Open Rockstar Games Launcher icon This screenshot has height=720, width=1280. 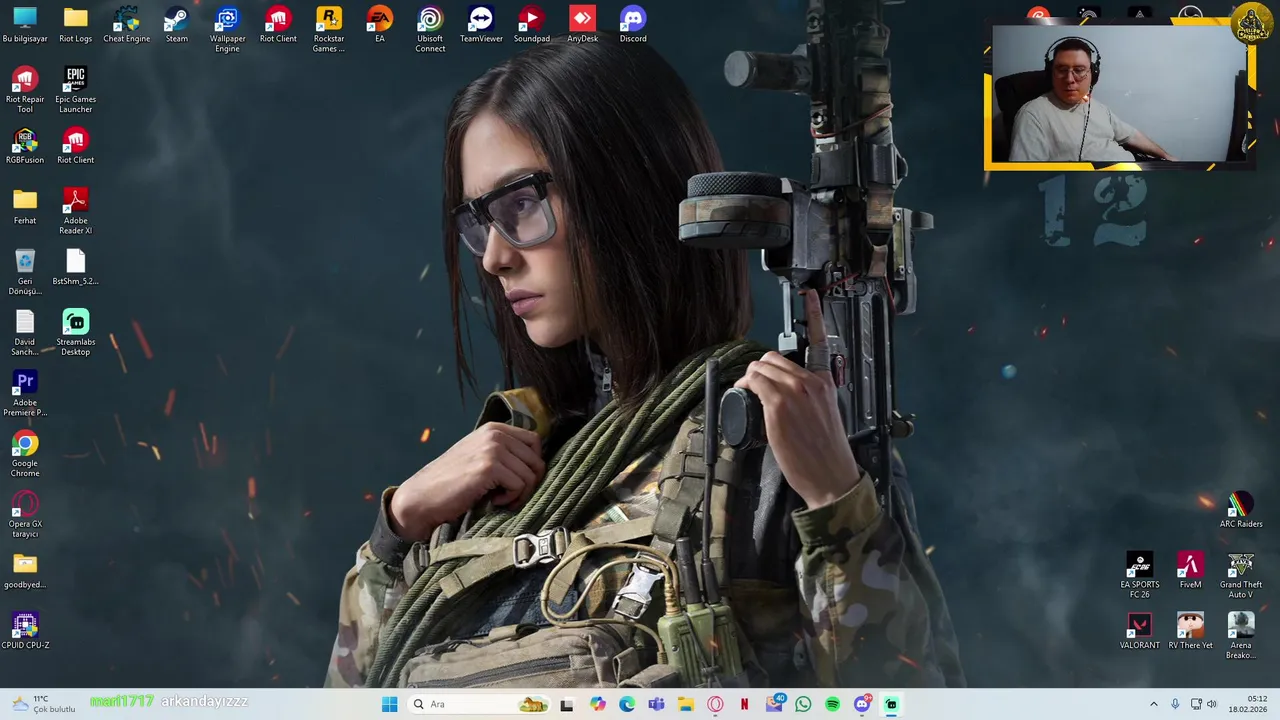tap(328, 30)
